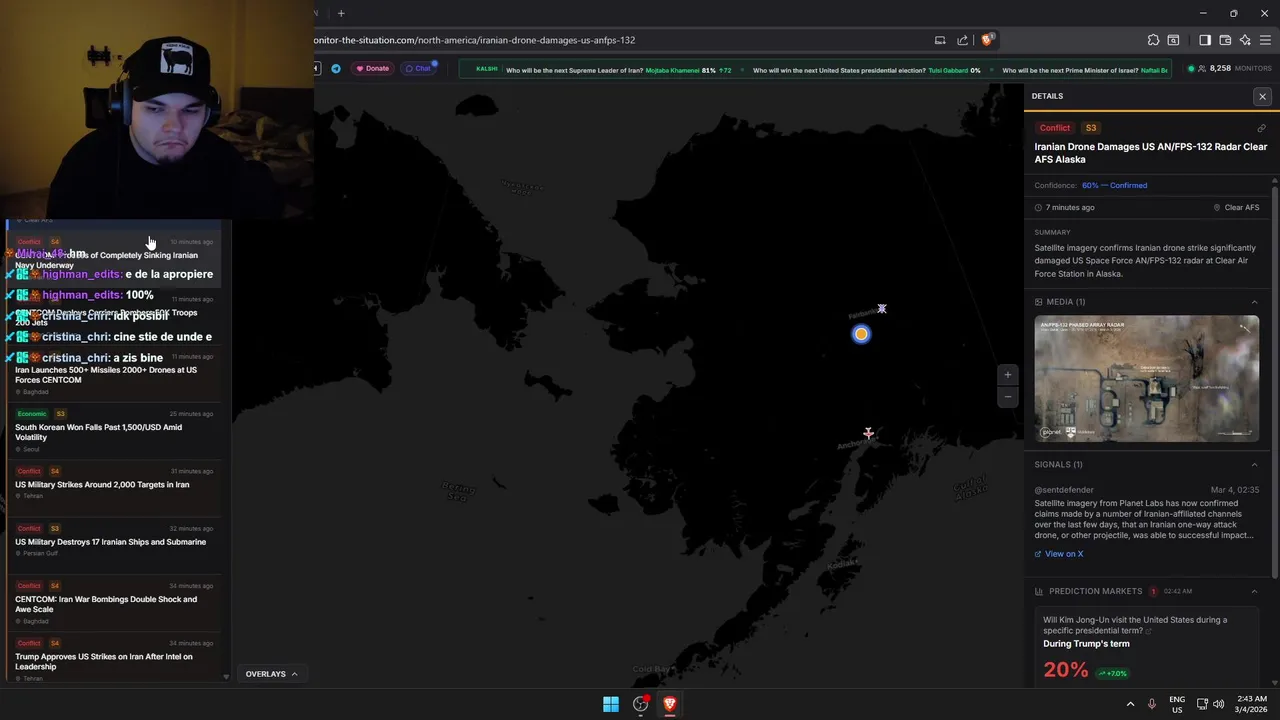Viewport: 1280px width, 720px height.
Task: Open the 2:43 AM clock and date
Action: (1250, 704)
